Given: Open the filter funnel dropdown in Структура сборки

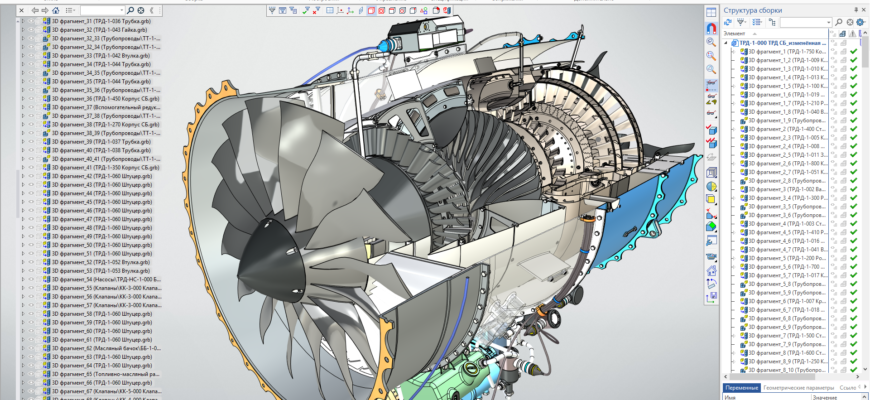Looking at the screenshot, I should (742, 22).
